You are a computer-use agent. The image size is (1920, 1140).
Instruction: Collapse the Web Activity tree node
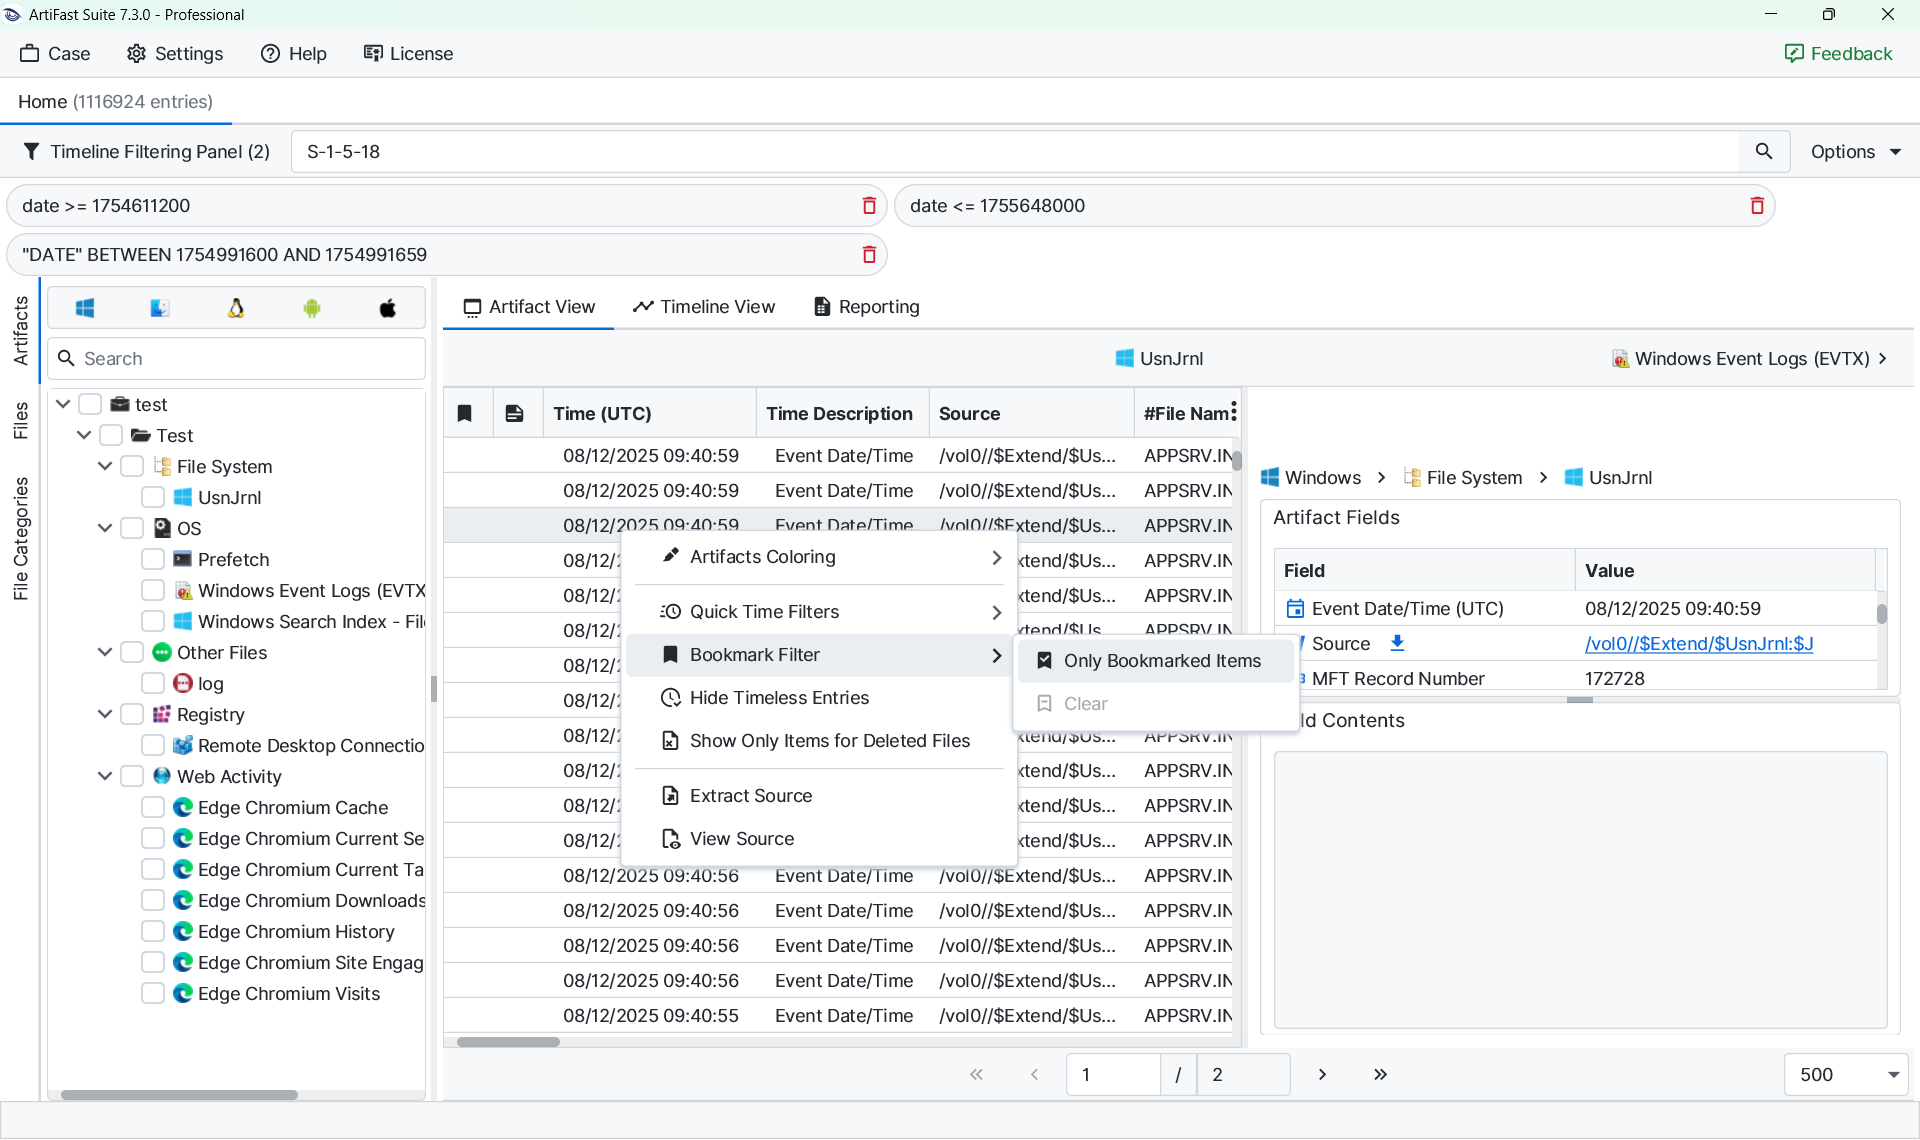105,776
